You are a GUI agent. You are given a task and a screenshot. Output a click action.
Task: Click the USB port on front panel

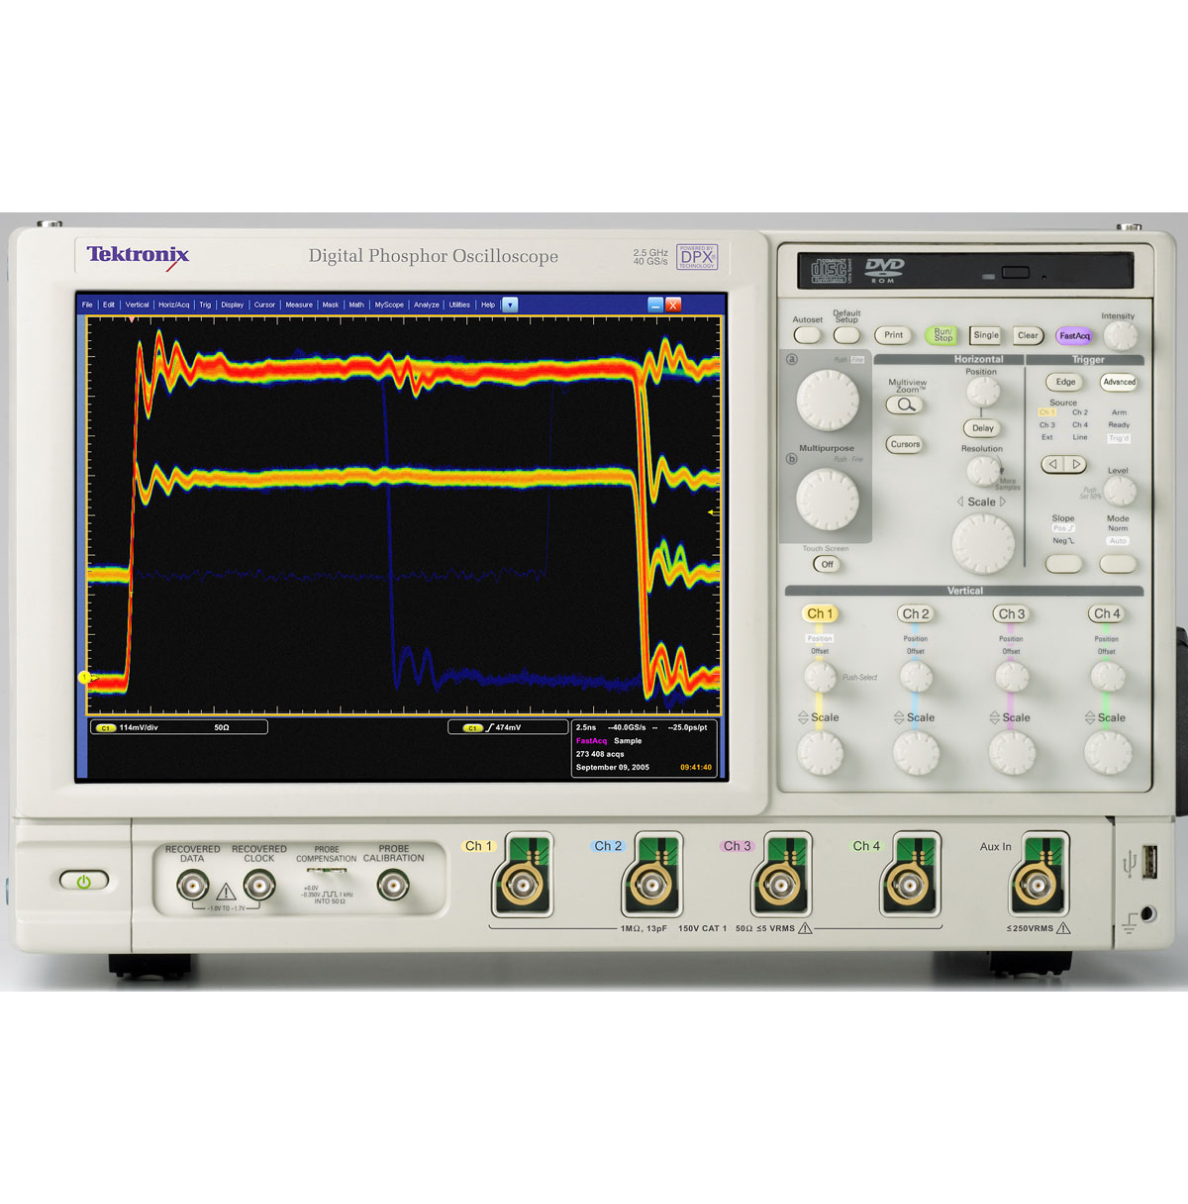click(1149, 861)
